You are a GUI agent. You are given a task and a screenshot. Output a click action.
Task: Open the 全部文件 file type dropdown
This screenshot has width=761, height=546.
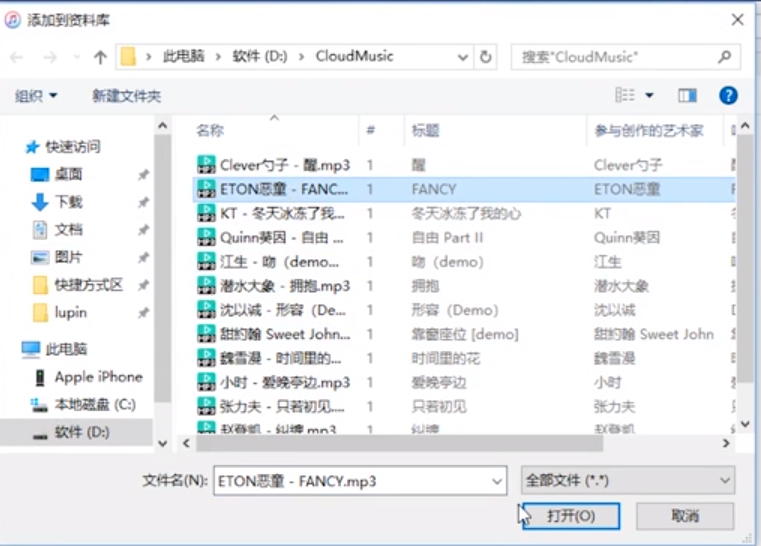tap(628, 480)
